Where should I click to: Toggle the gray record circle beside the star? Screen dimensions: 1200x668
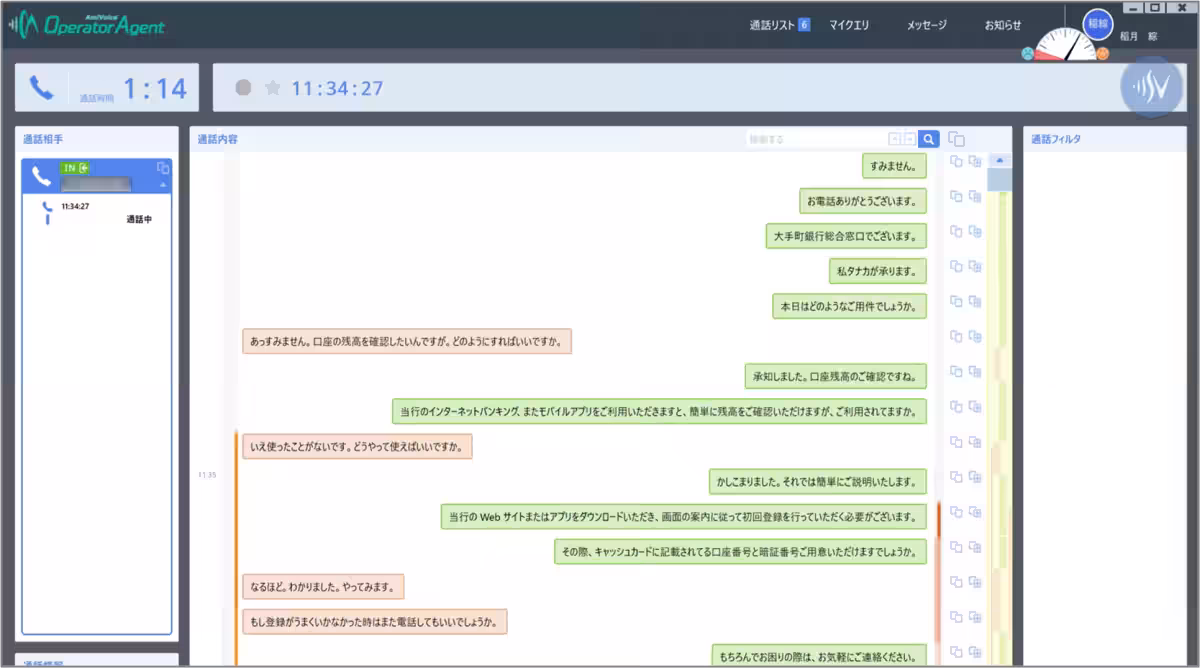coord(243,88)
